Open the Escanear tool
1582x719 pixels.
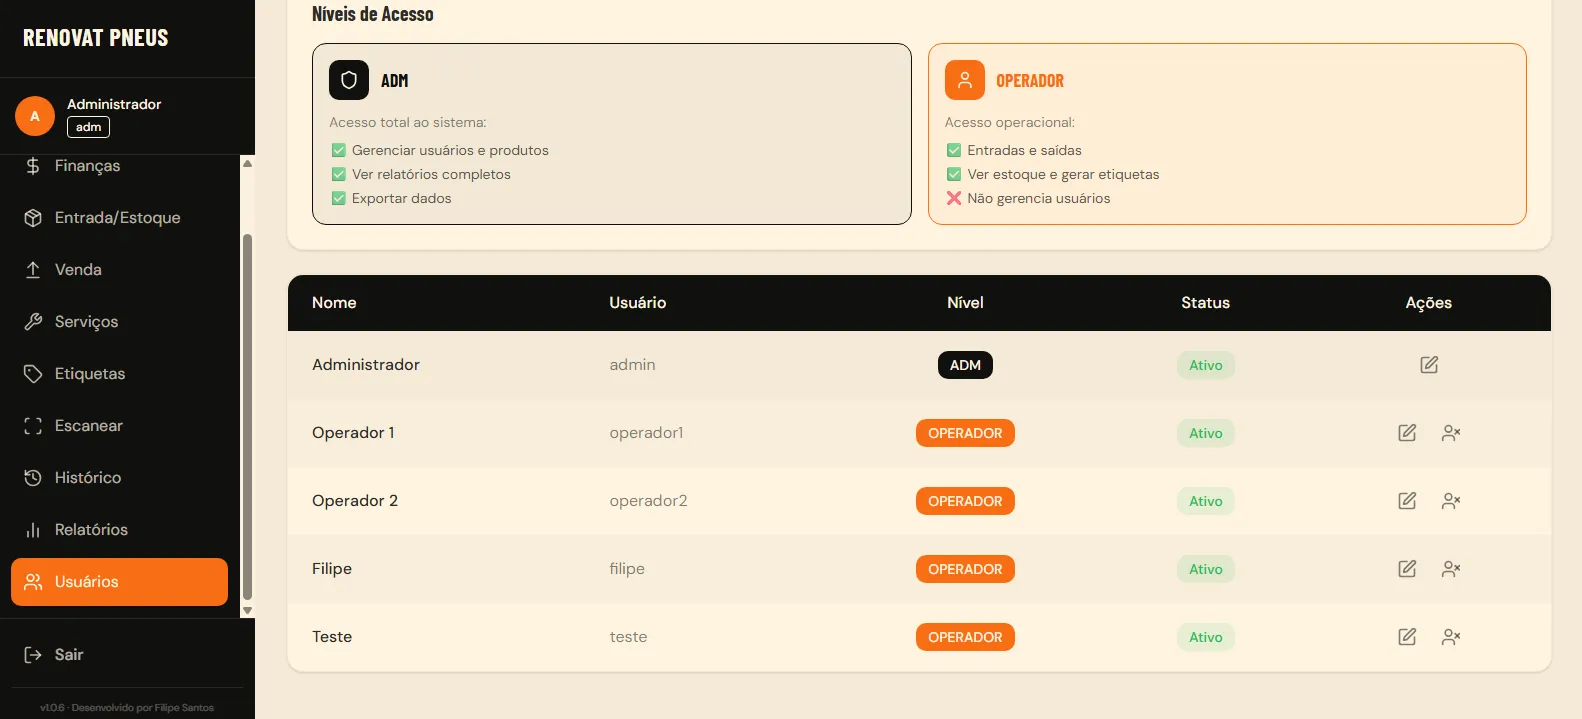(120, 426)
